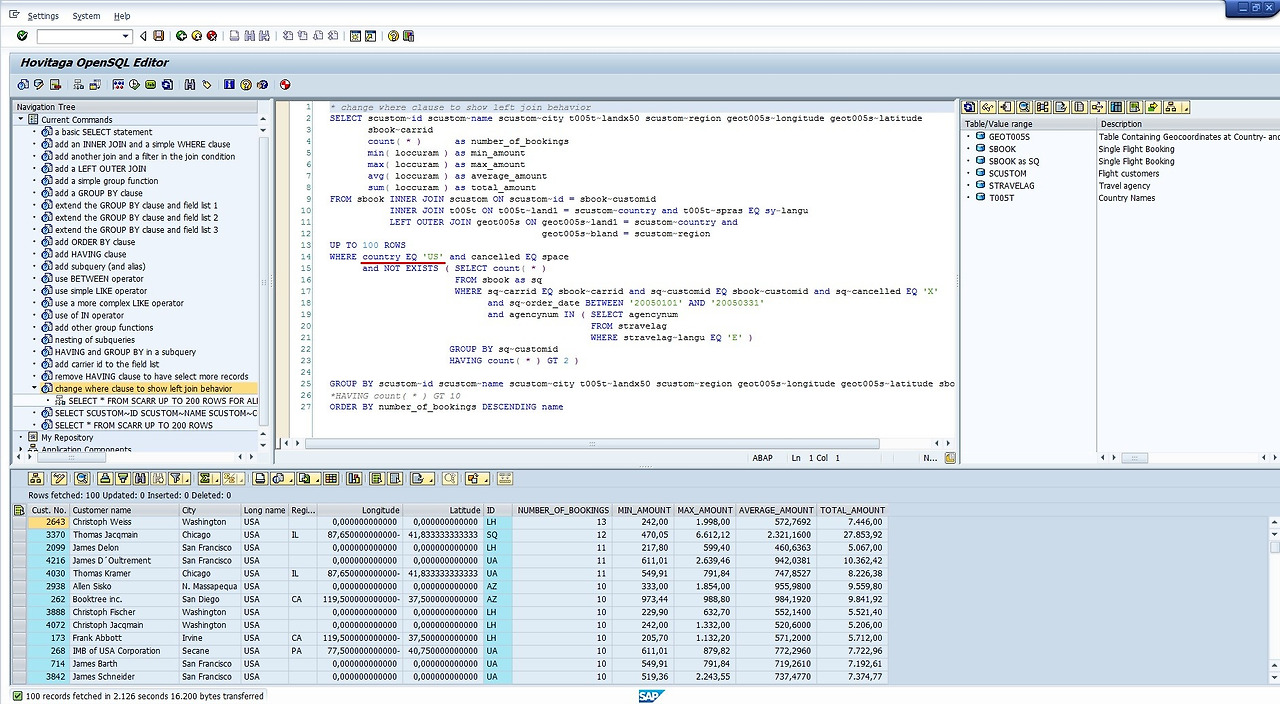The width and height of the screenshot is (1280, 704).
Task: Click the refresh icon in table pane toolbar
Action: (970, 107)
